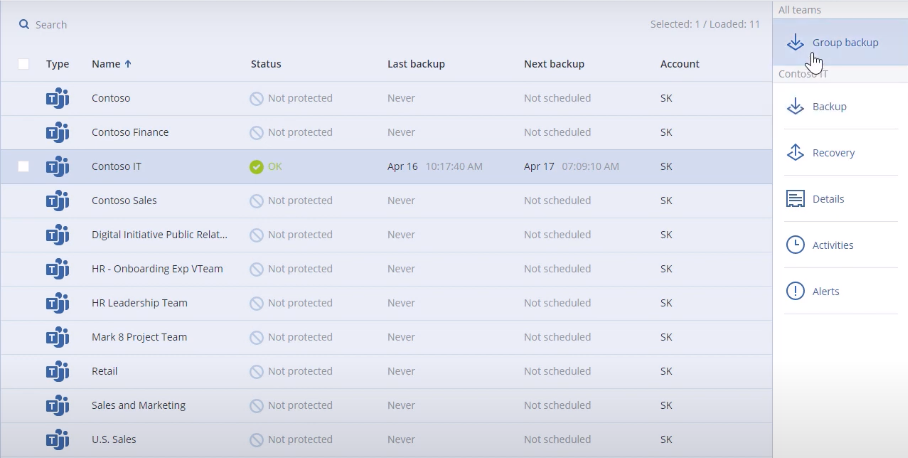This screenshot has width=908, height=458.
Task: Click the Details panel icon
Action: click(796, 199)
